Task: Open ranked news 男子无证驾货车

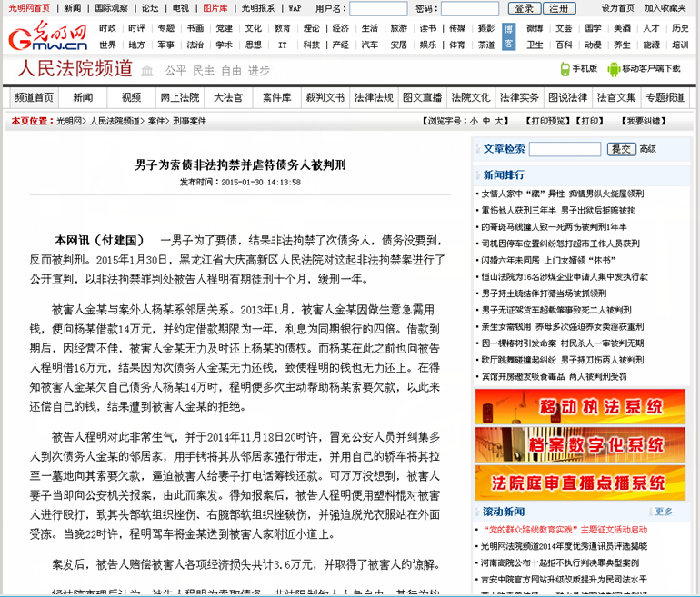Action: click(x=556, y=309)
